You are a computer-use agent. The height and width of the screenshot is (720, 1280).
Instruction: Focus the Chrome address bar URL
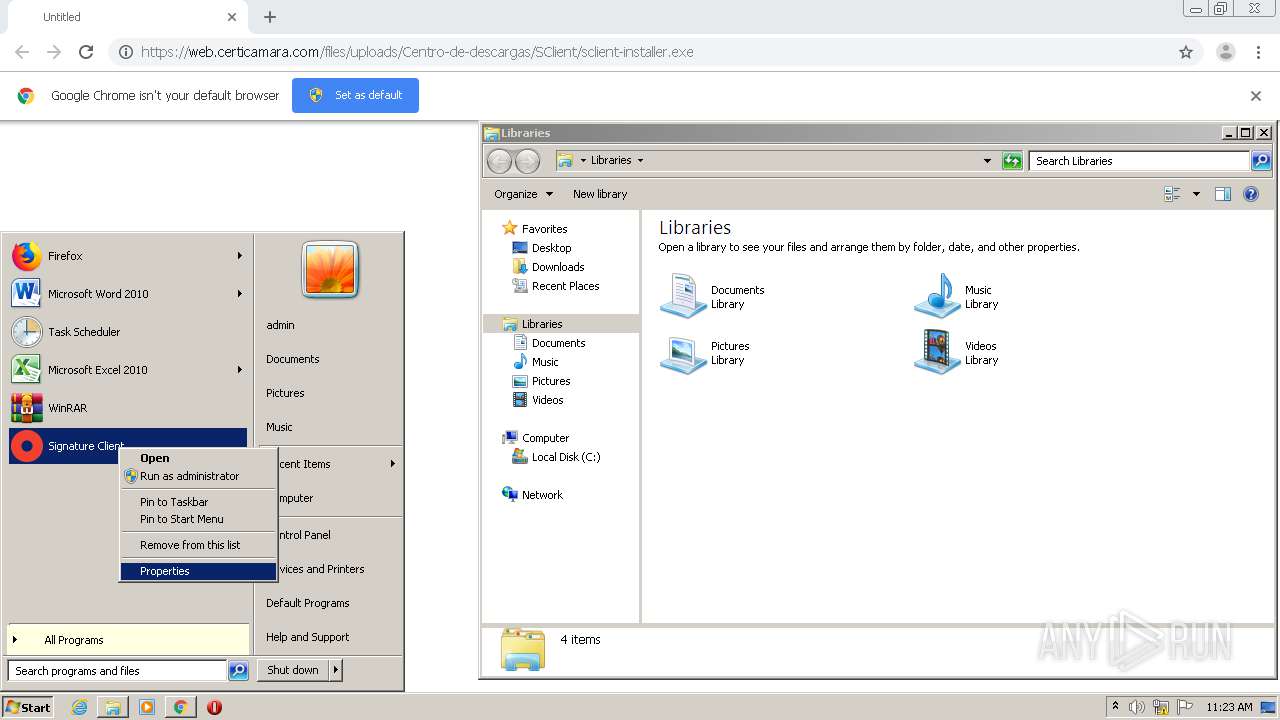(x=417, y=52)
